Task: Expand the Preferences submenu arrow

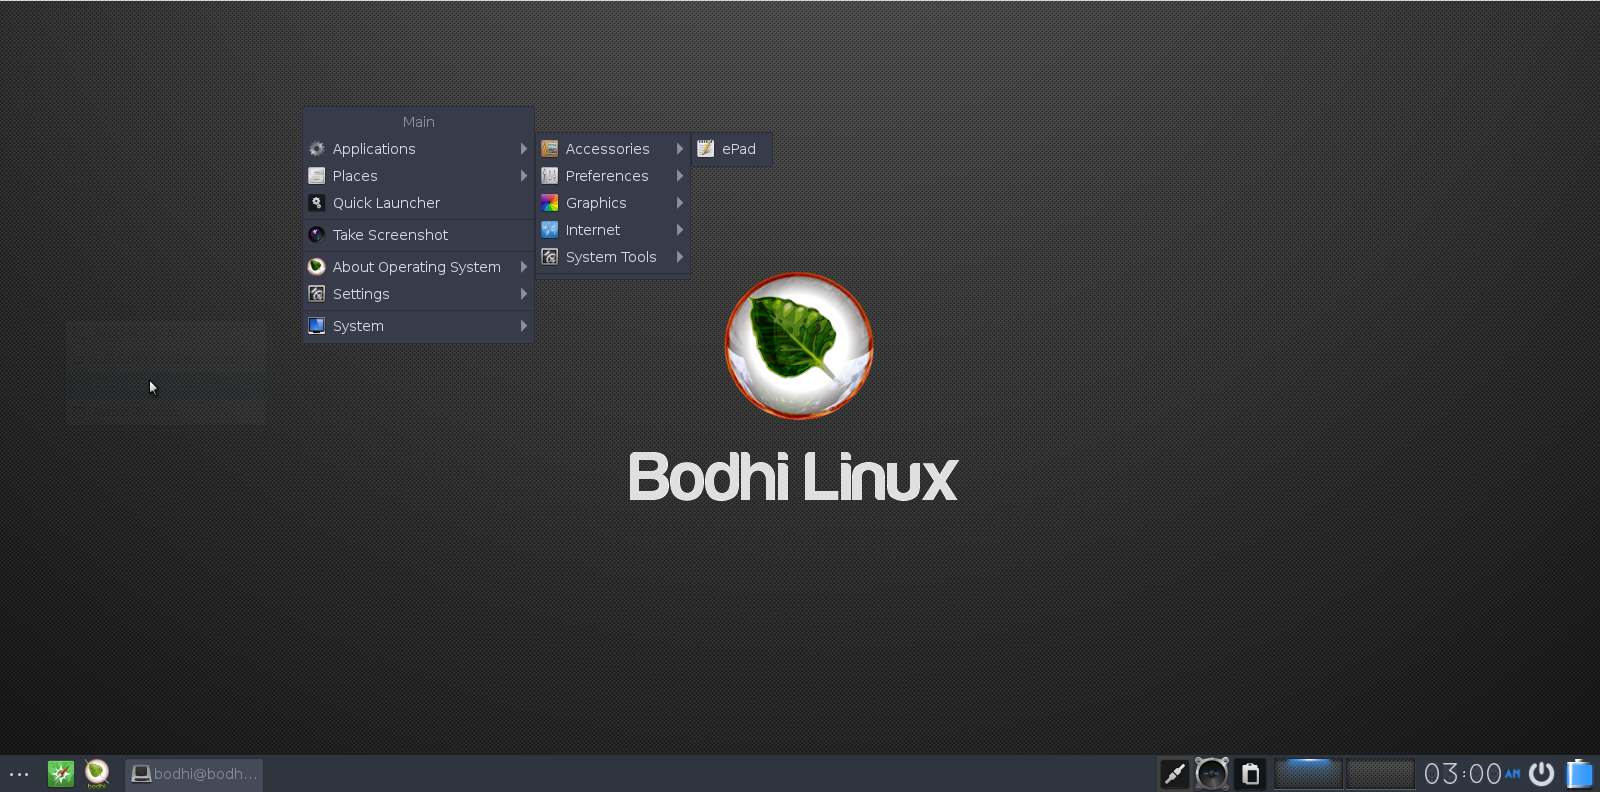Action: [x=680, y=176]
